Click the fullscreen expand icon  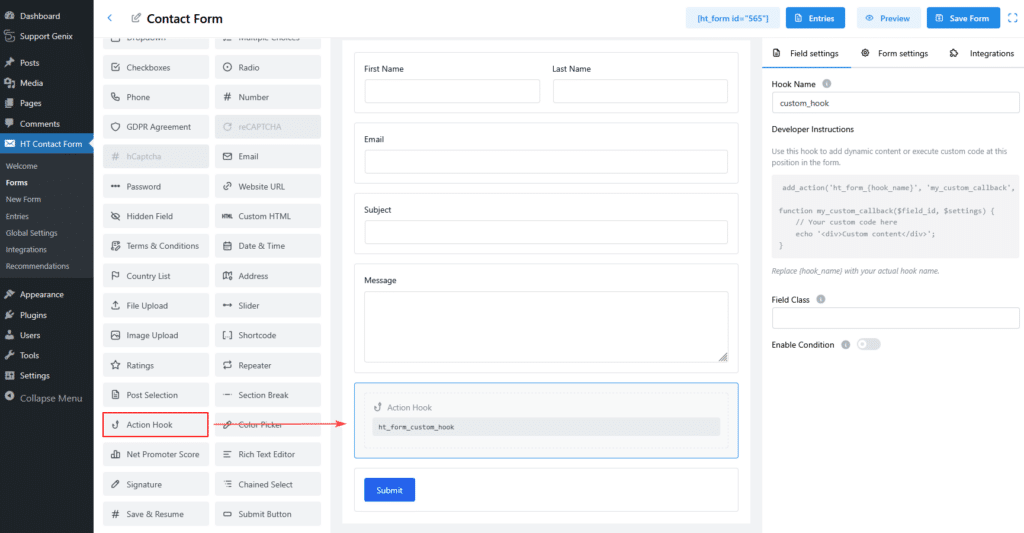pyautogui.click(x=1012, y=18)
